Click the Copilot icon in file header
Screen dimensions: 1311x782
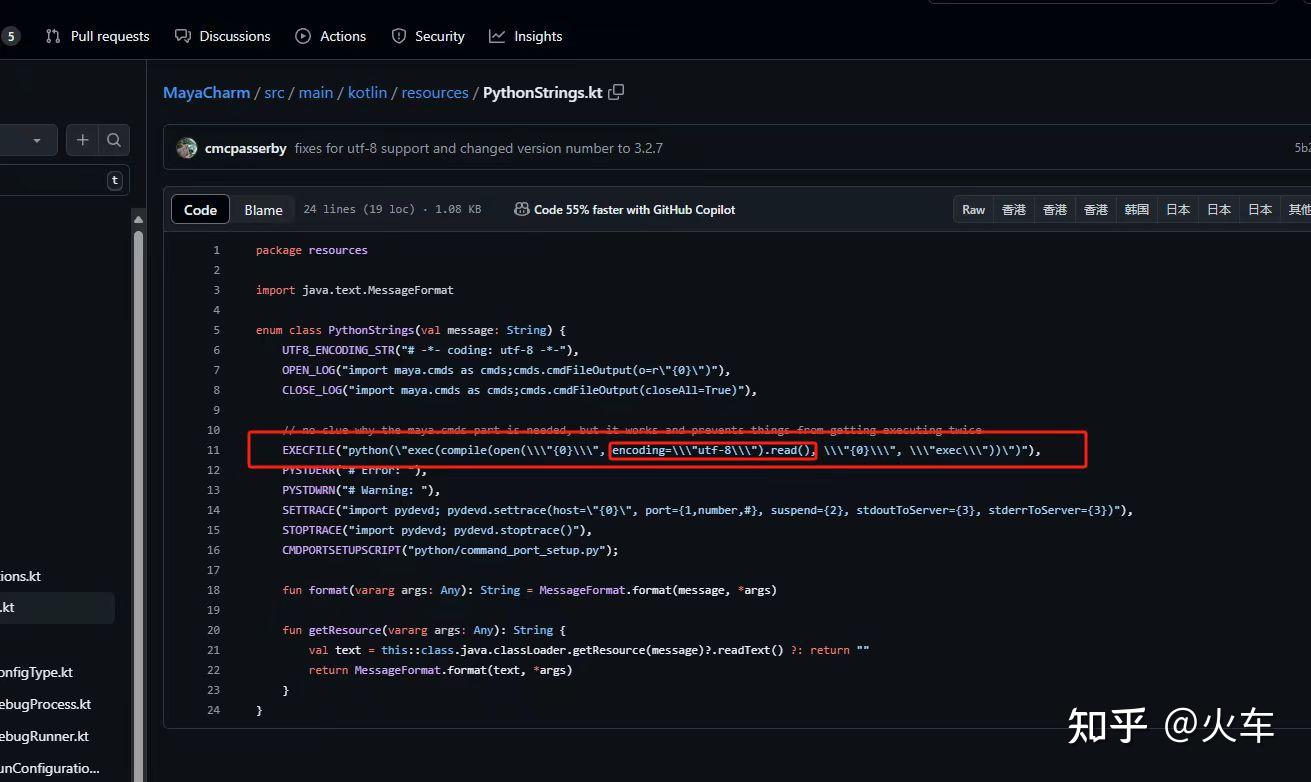(x=521, y=209)
